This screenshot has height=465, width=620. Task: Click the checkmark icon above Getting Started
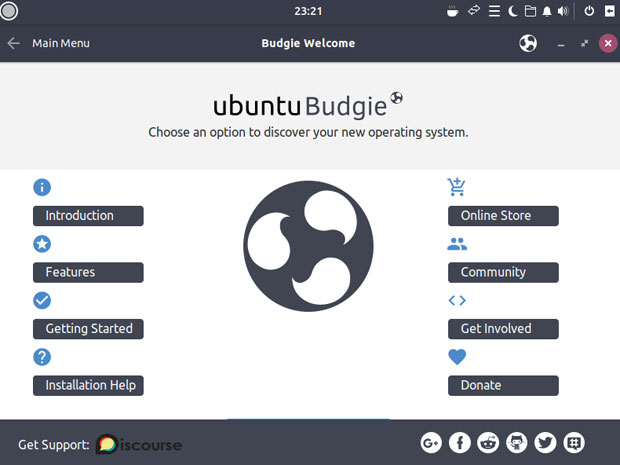(x=42, y=301)
